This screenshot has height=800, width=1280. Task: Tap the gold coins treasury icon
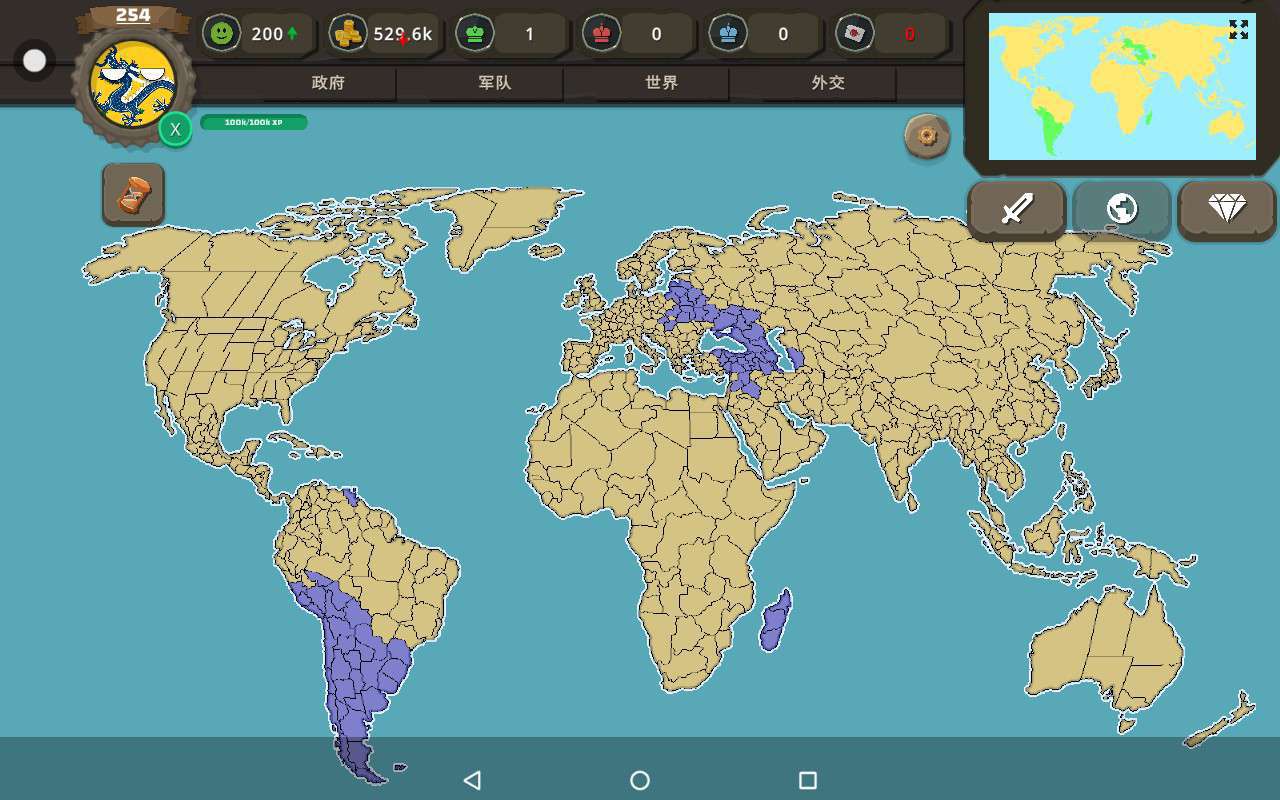348,33
